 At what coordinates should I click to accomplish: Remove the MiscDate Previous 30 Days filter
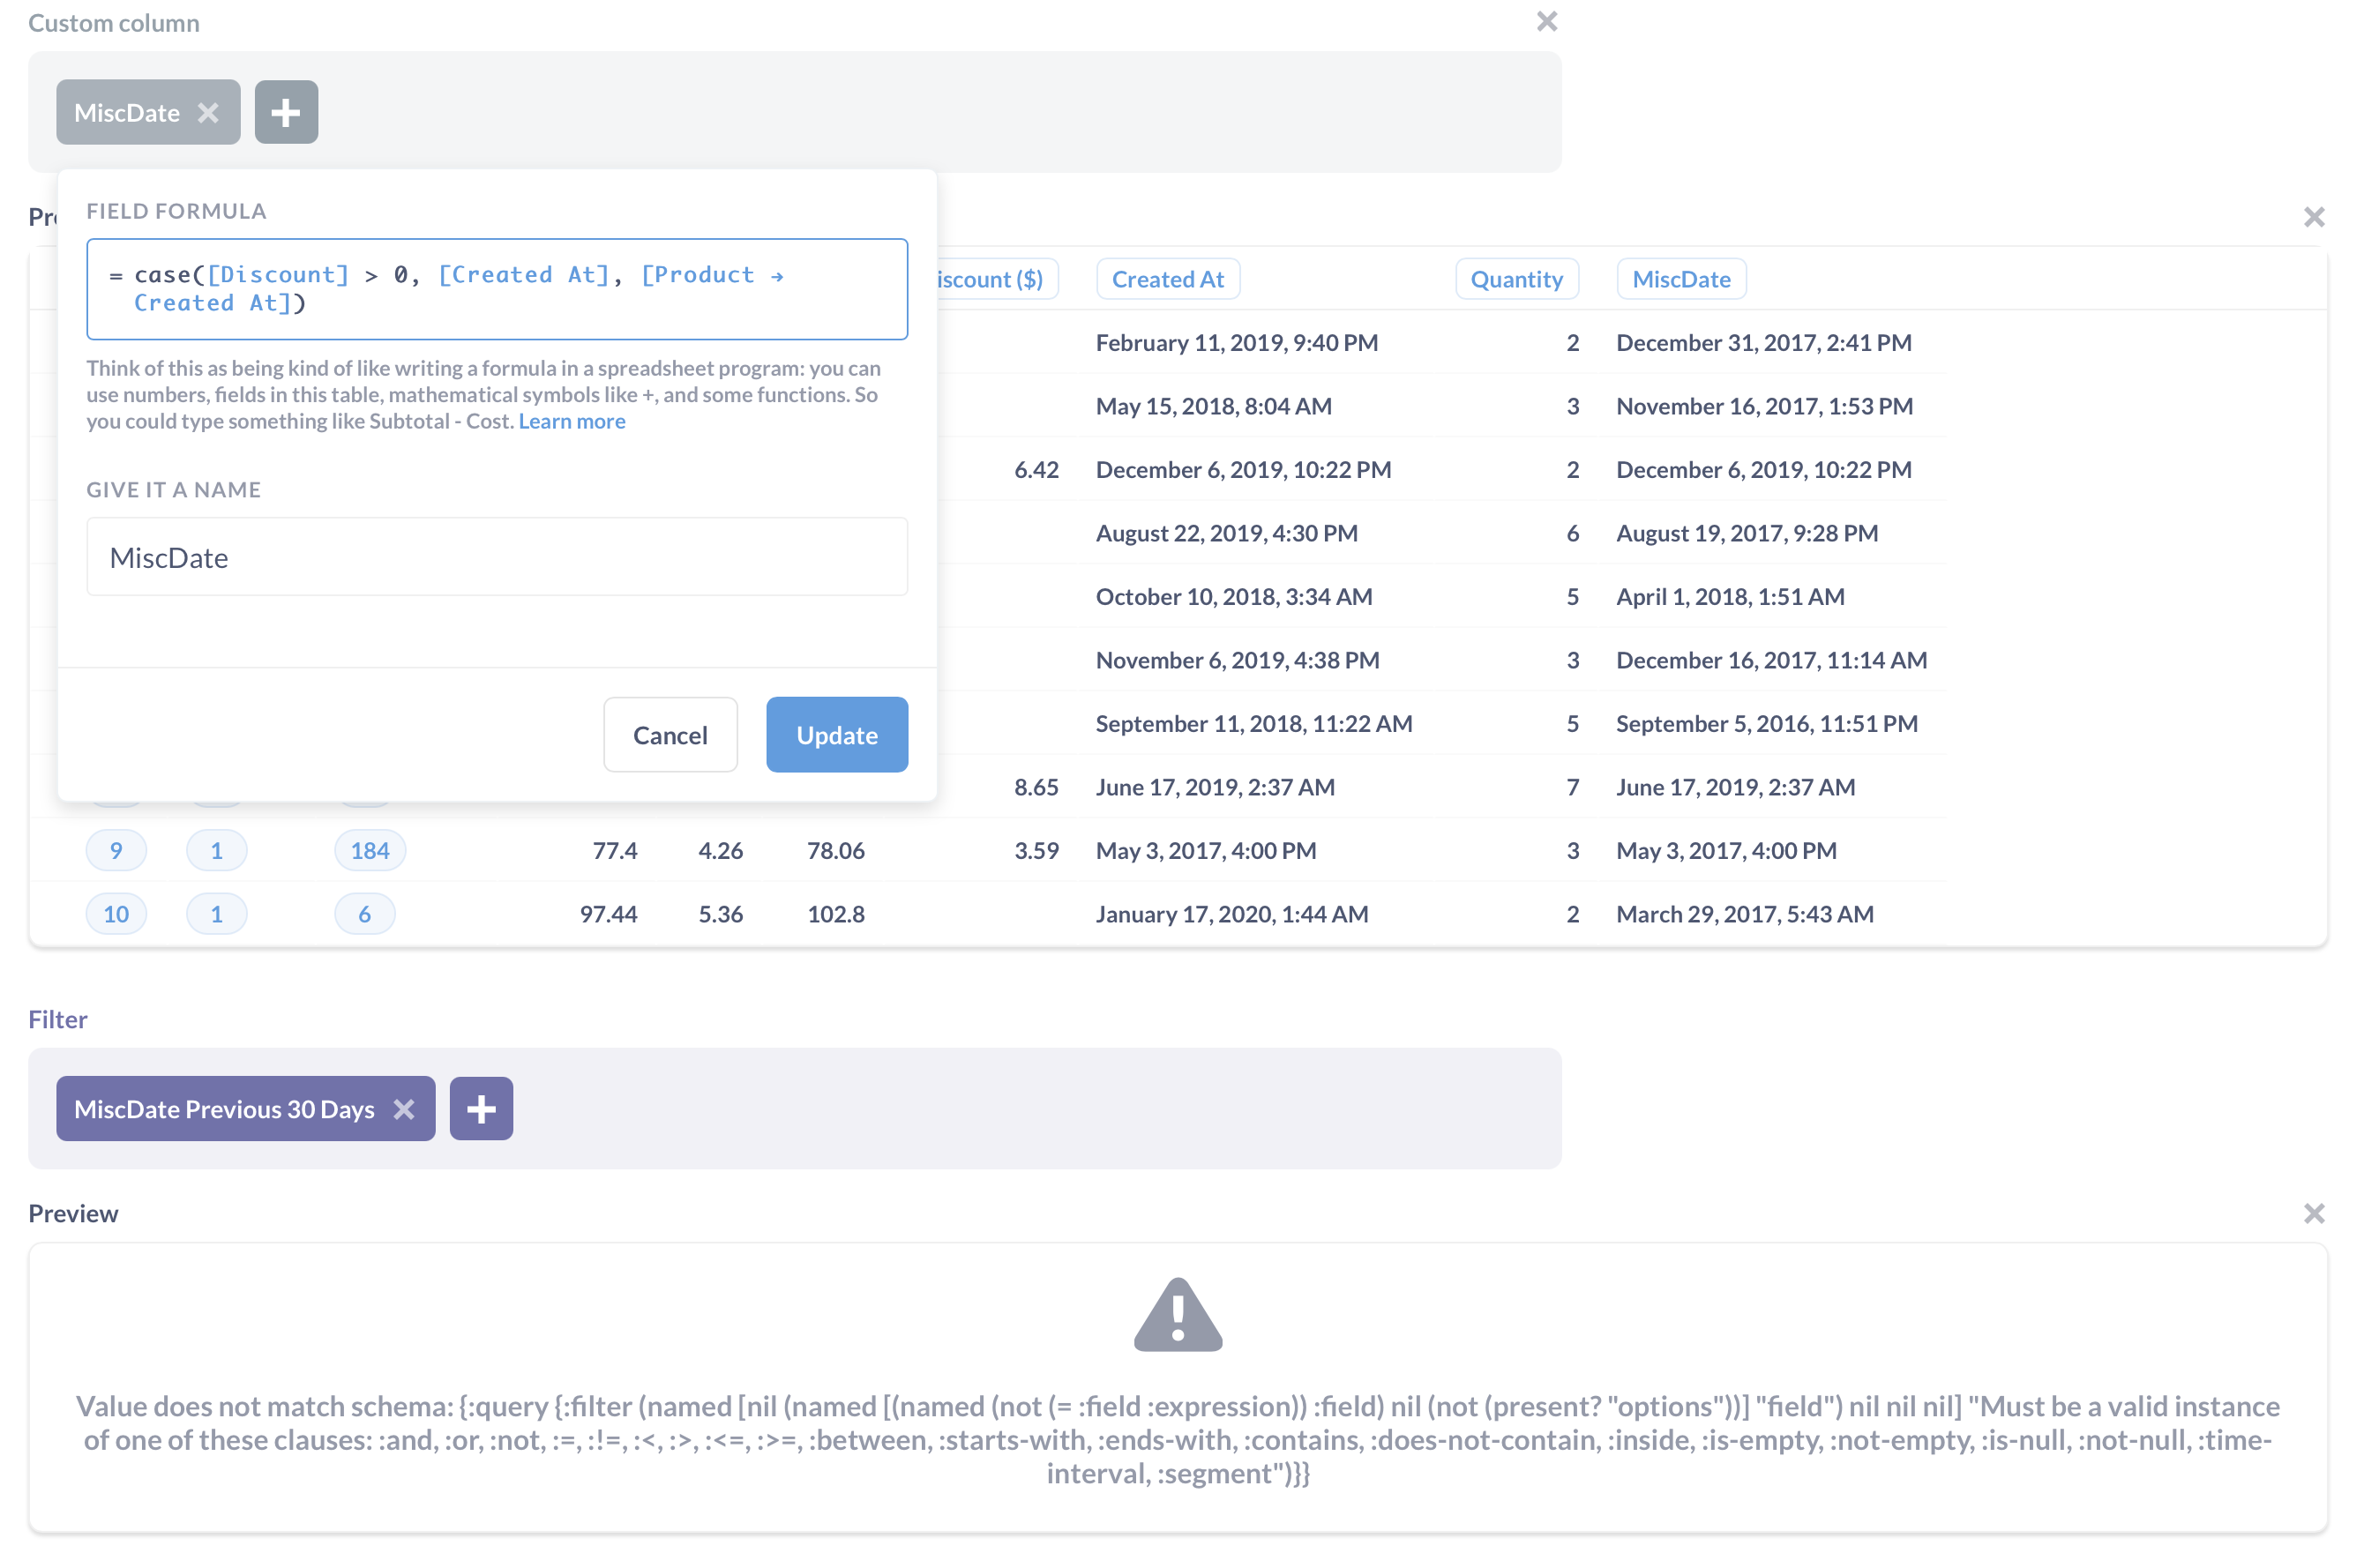click(x=405, y=1108)
